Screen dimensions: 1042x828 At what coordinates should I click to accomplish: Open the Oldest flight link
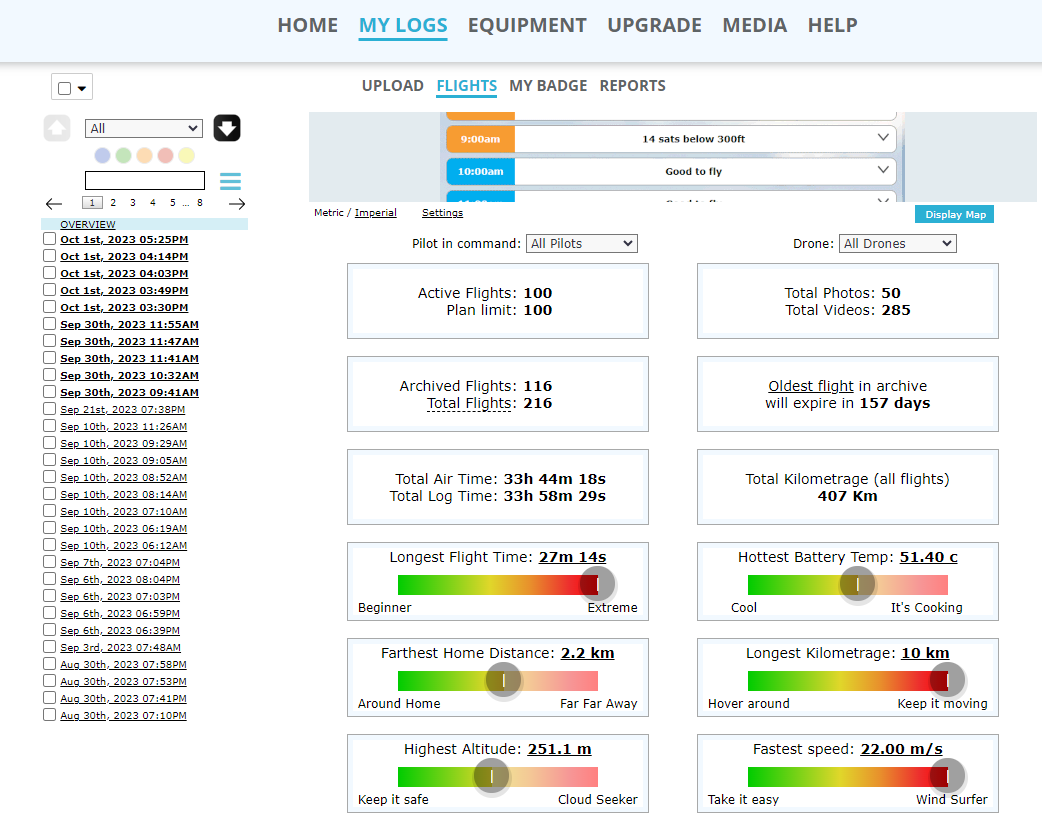click(x=811, y=386)
